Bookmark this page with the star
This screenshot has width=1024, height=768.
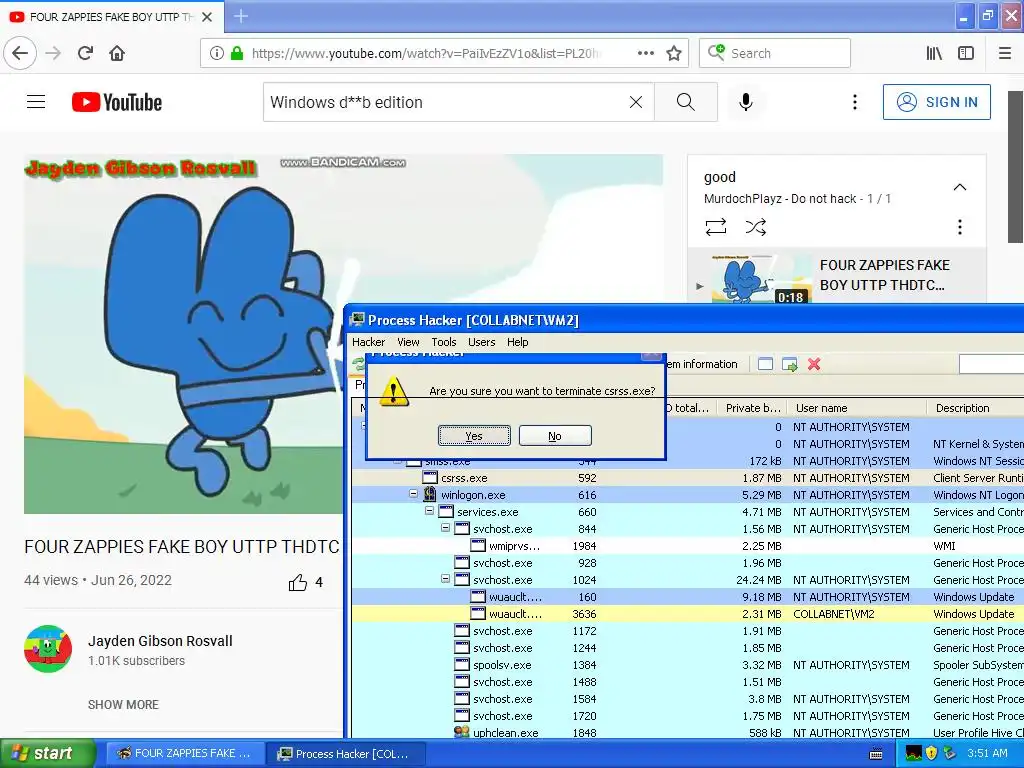[674, 53]
